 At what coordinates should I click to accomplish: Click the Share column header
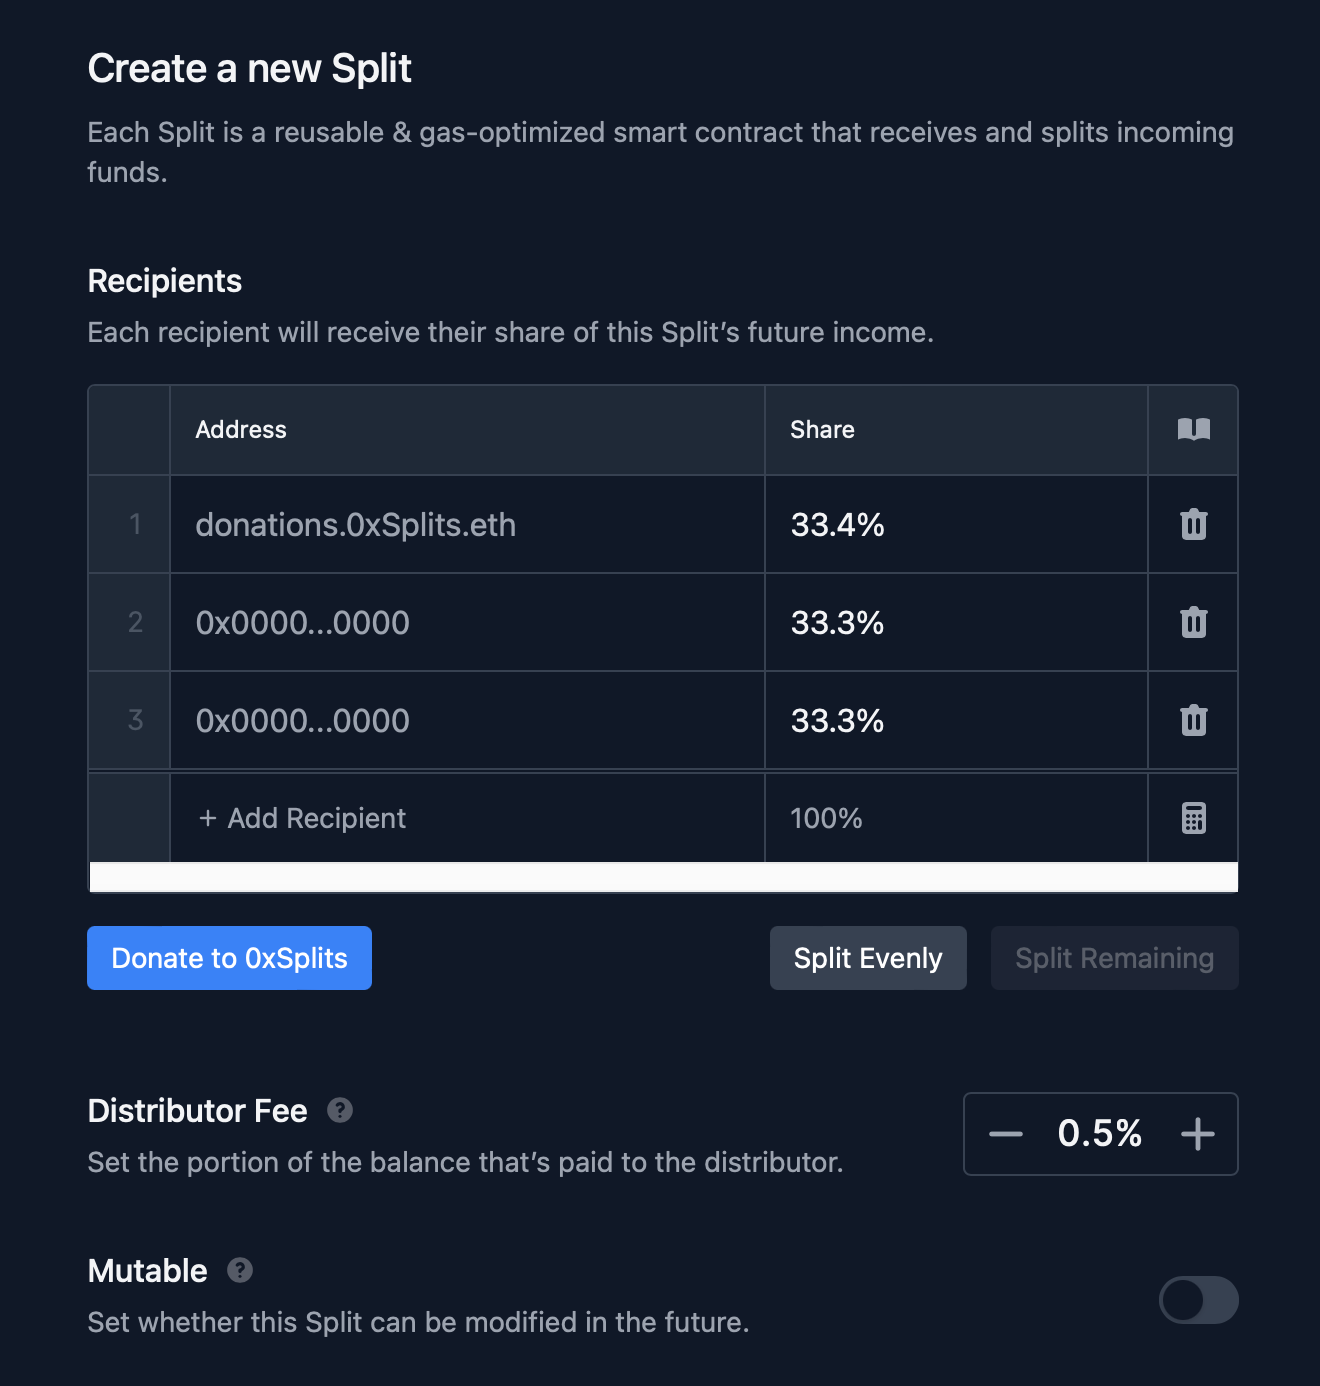point(822,429)
